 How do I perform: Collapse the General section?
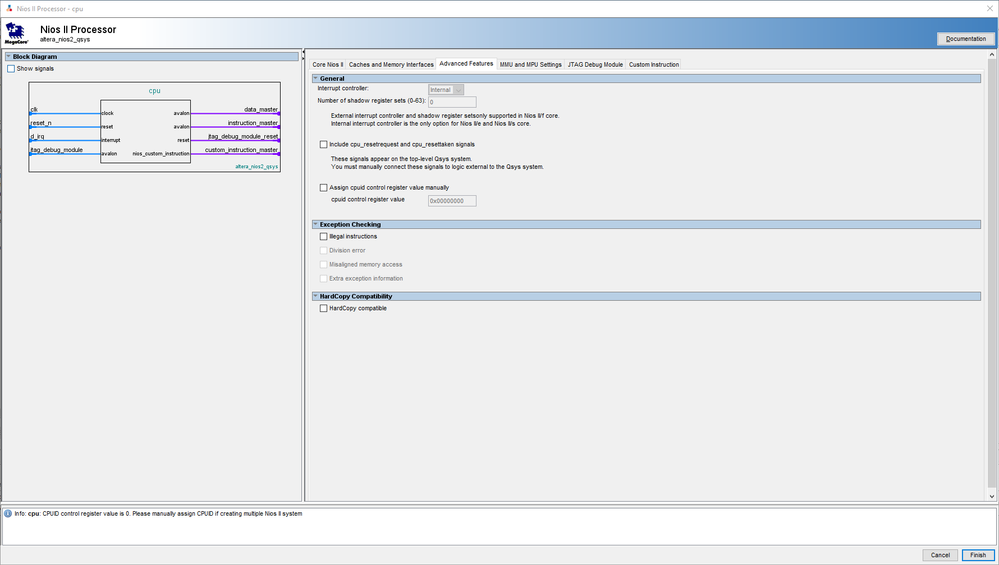[x=315, y=78]
